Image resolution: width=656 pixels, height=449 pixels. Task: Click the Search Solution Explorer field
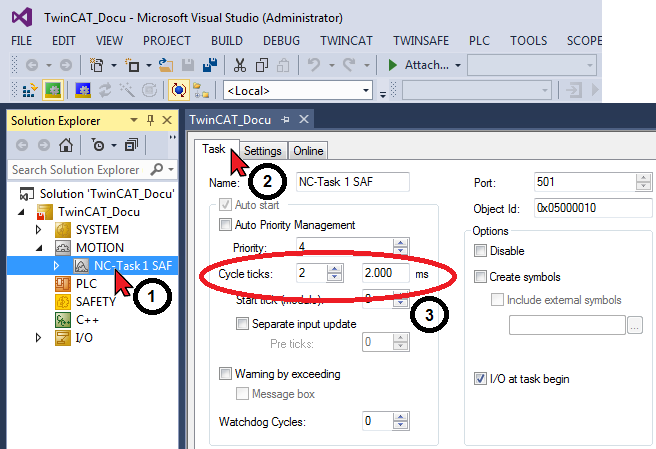click(x=77, y=169)
